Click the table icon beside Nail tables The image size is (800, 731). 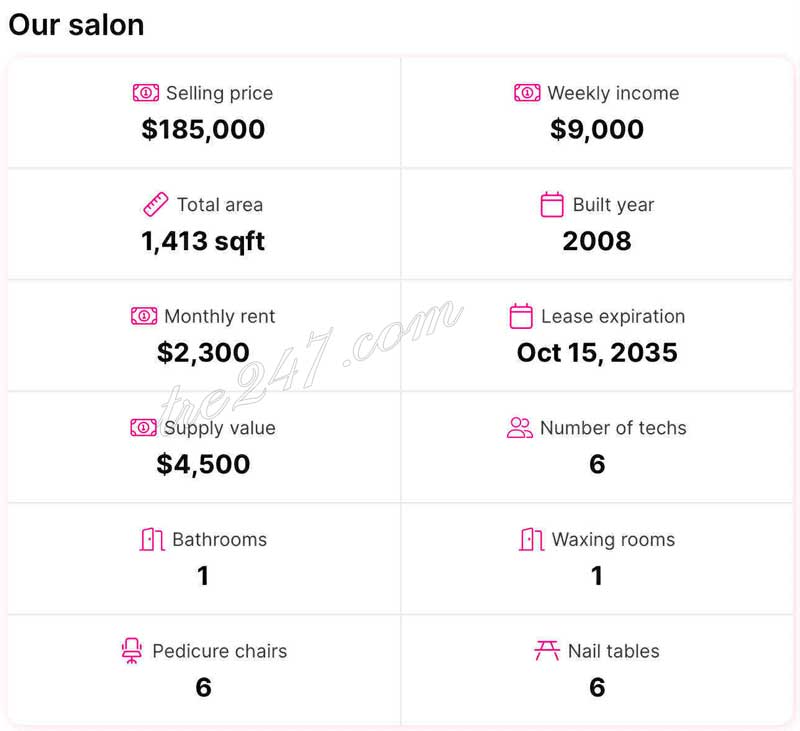(x=547, y=651)
